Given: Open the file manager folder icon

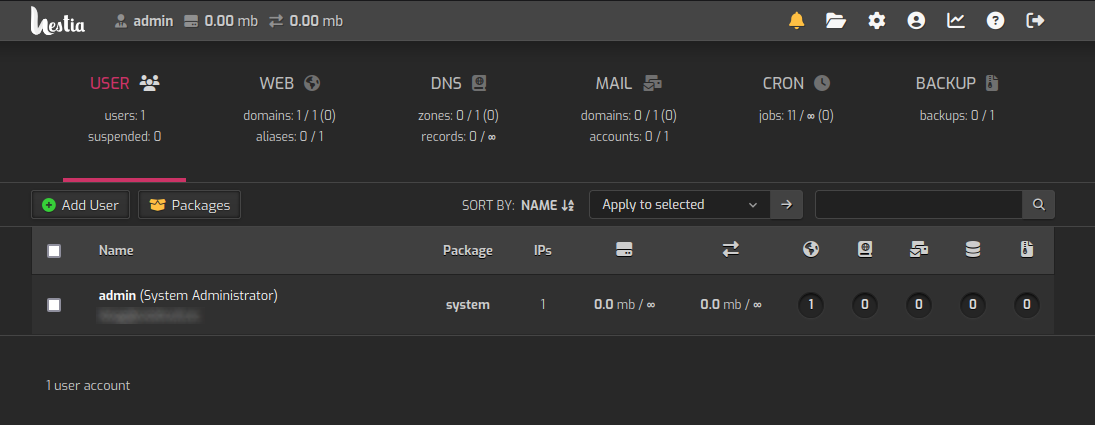Looking at the screenshot, I should [836, 20].
